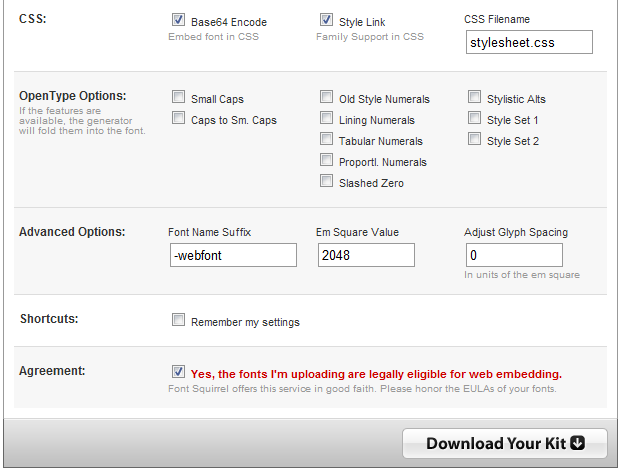Click the Download Your Kit button
The height and width of the screenshot is (472, 621).
coord(505,443)
